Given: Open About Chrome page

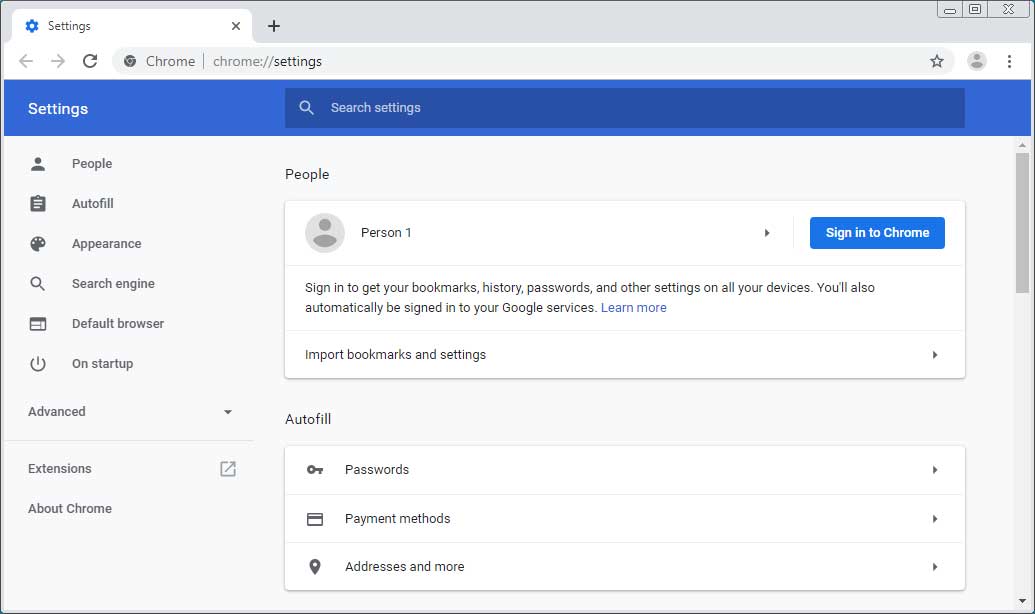Looking at the screenshot, I should pos(70,508).
